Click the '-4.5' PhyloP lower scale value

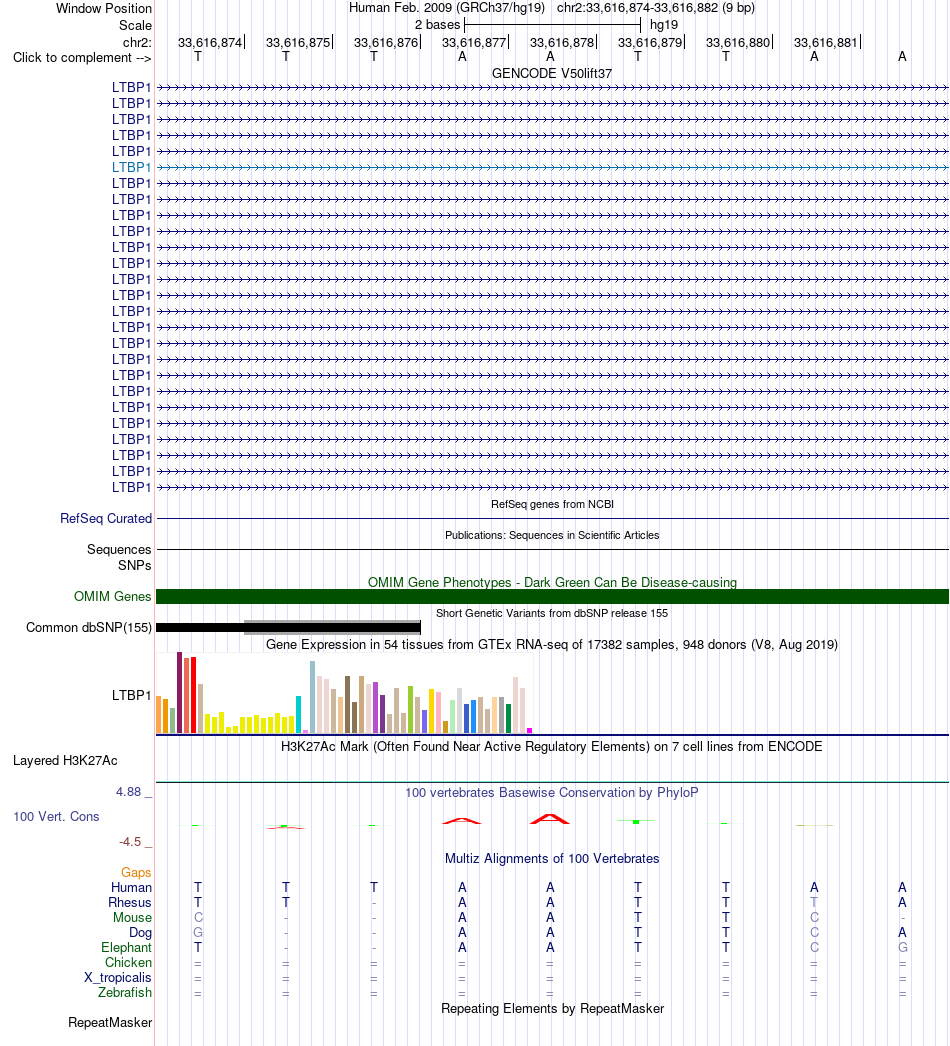[x=130, y=842]
